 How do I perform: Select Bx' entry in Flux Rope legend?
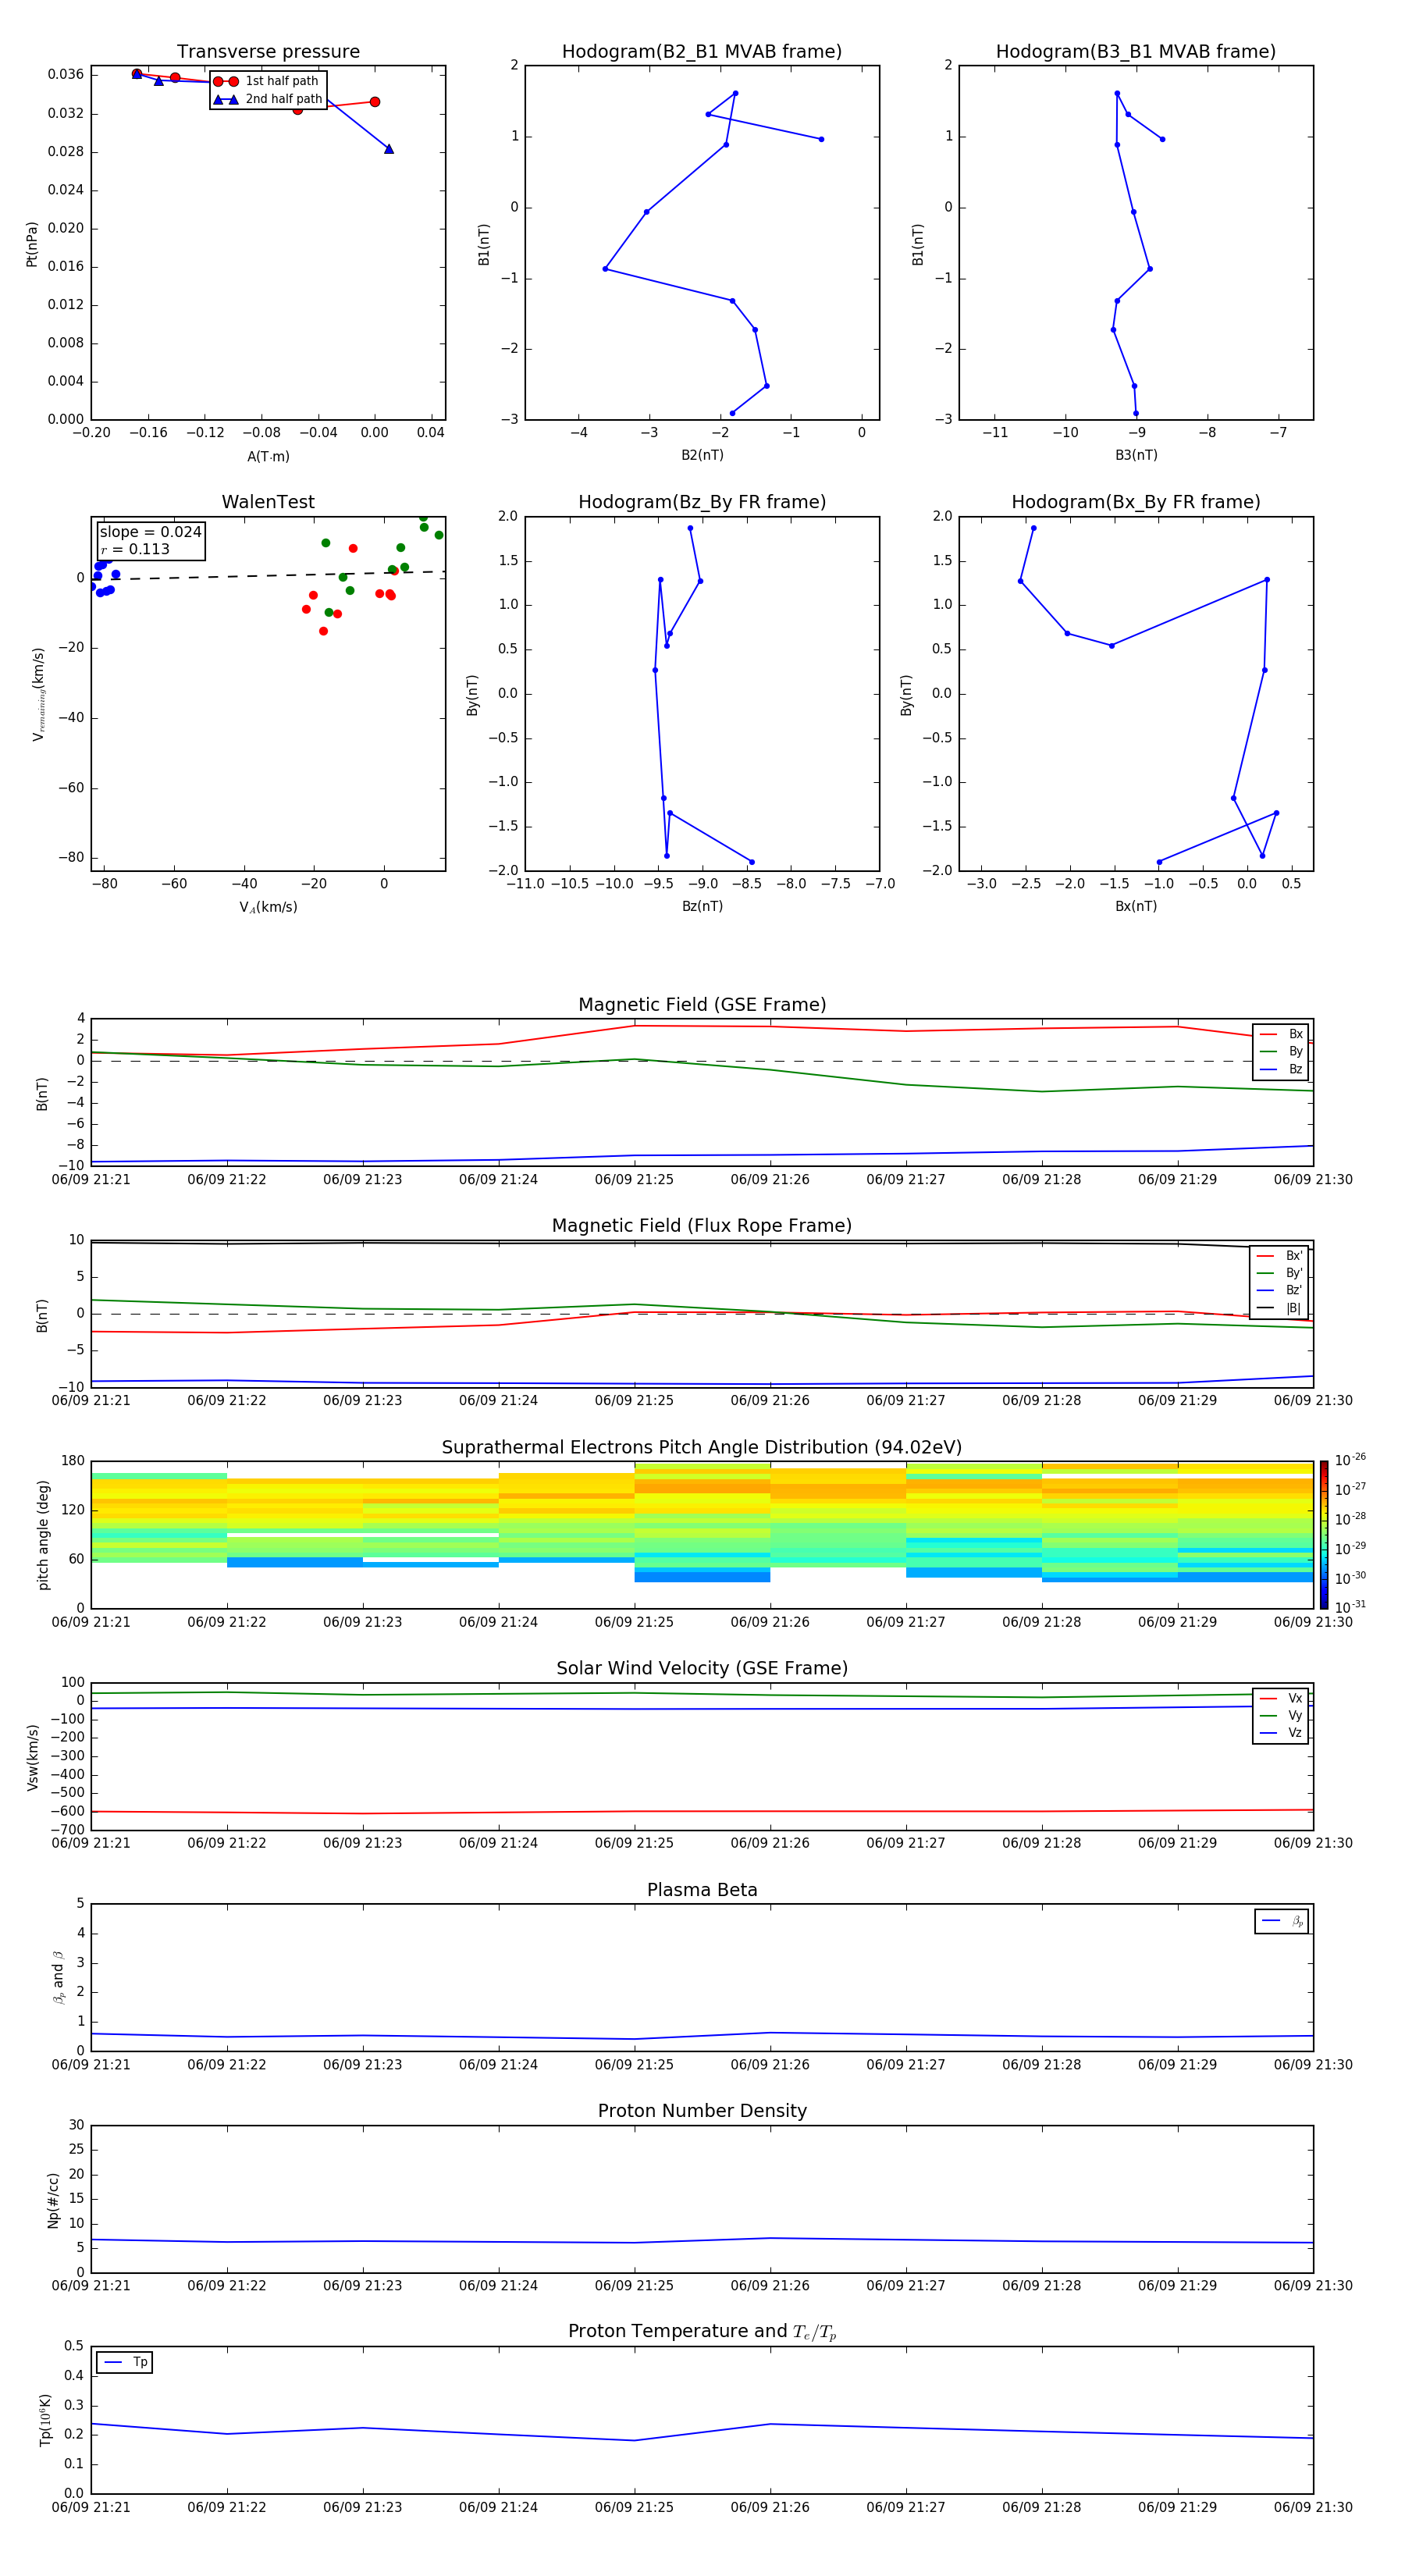pyautogui.click(x=1279, y=1256)
